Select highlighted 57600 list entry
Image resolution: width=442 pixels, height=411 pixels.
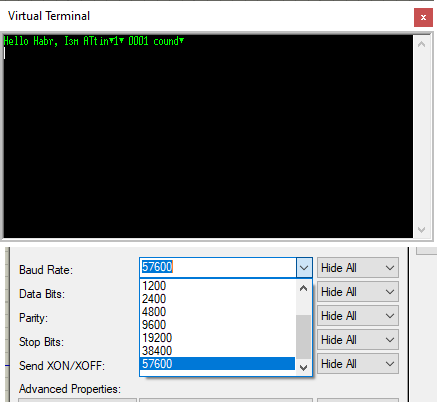pyautogui.click(x=217, y=364)
